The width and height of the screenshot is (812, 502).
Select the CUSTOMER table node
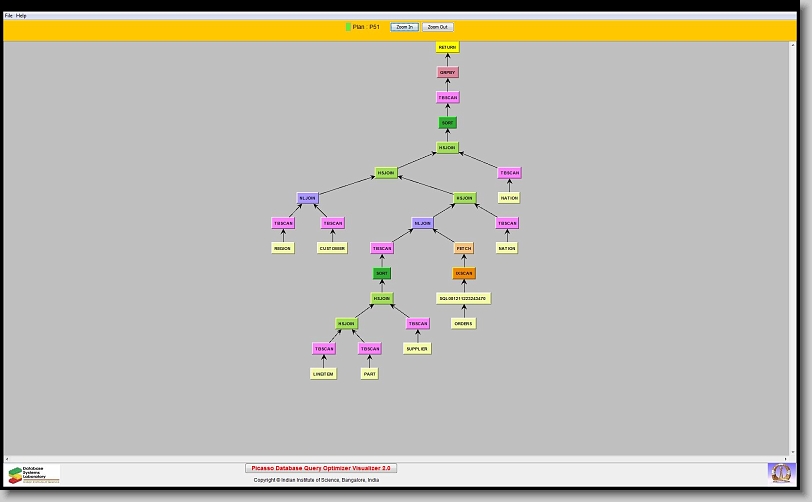coord(332,248)
